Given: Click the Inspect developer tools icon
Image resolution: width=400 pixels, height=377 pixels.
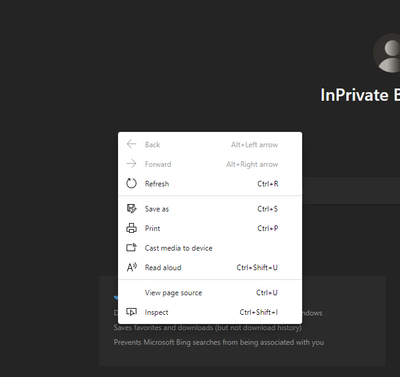Looking at the screenshot, I should (x=131, y=312).
